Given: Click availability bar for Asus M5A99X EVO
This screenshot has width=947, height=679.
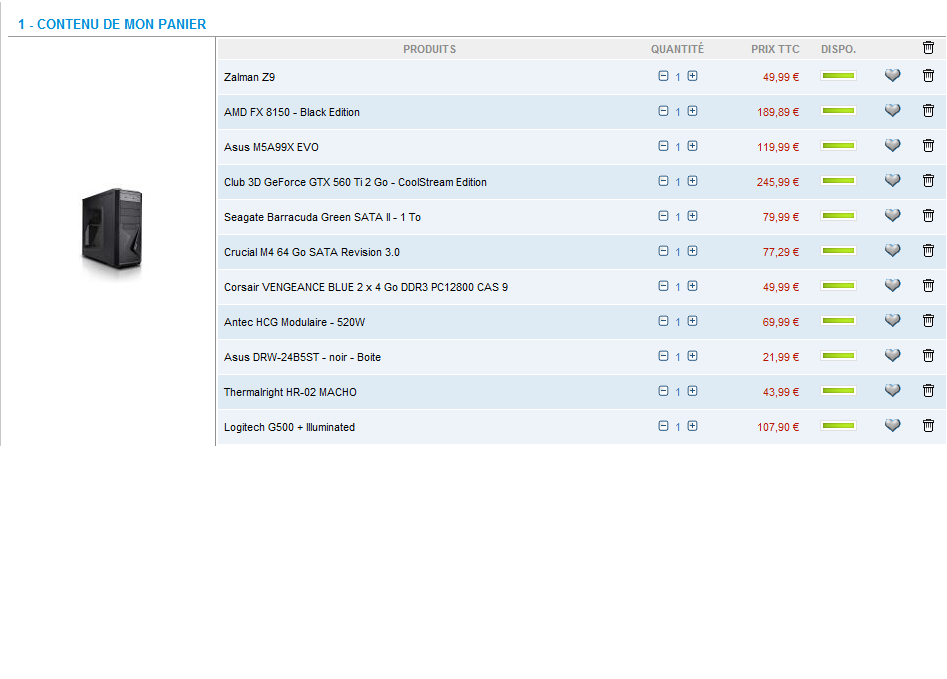Looking at the screenshot, I should tap(838, 146).
